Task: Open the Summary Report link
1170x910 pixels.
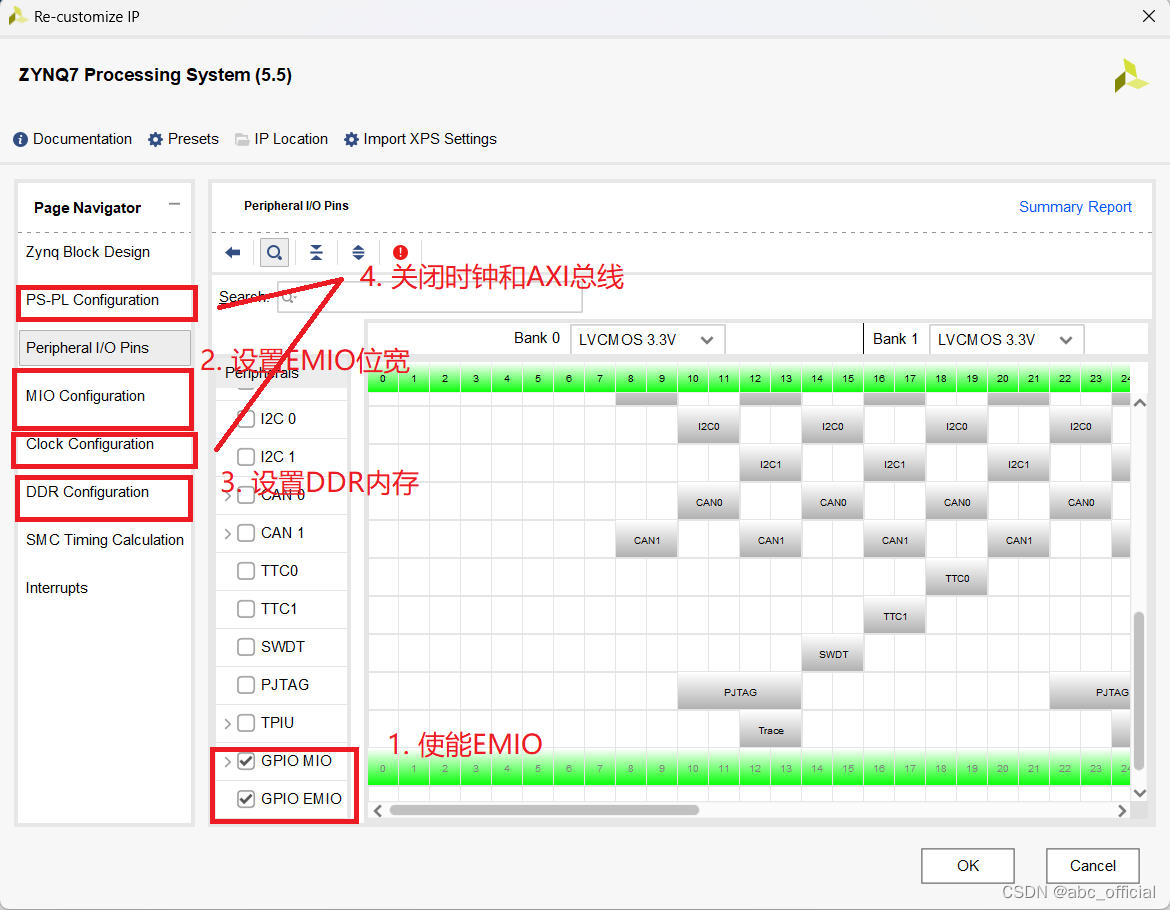Action: click(x=1075, y=207)
